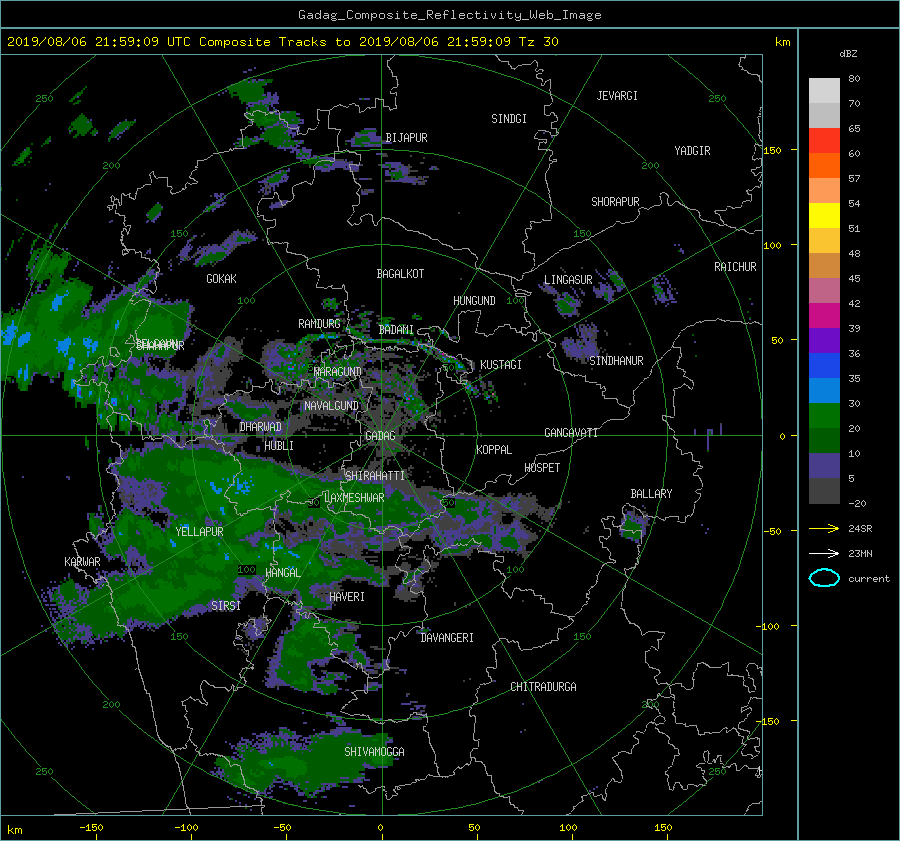Viewport: 900px width, 841px height.
Task: Click the '23MN' legend label
Action: pos(860,553)
